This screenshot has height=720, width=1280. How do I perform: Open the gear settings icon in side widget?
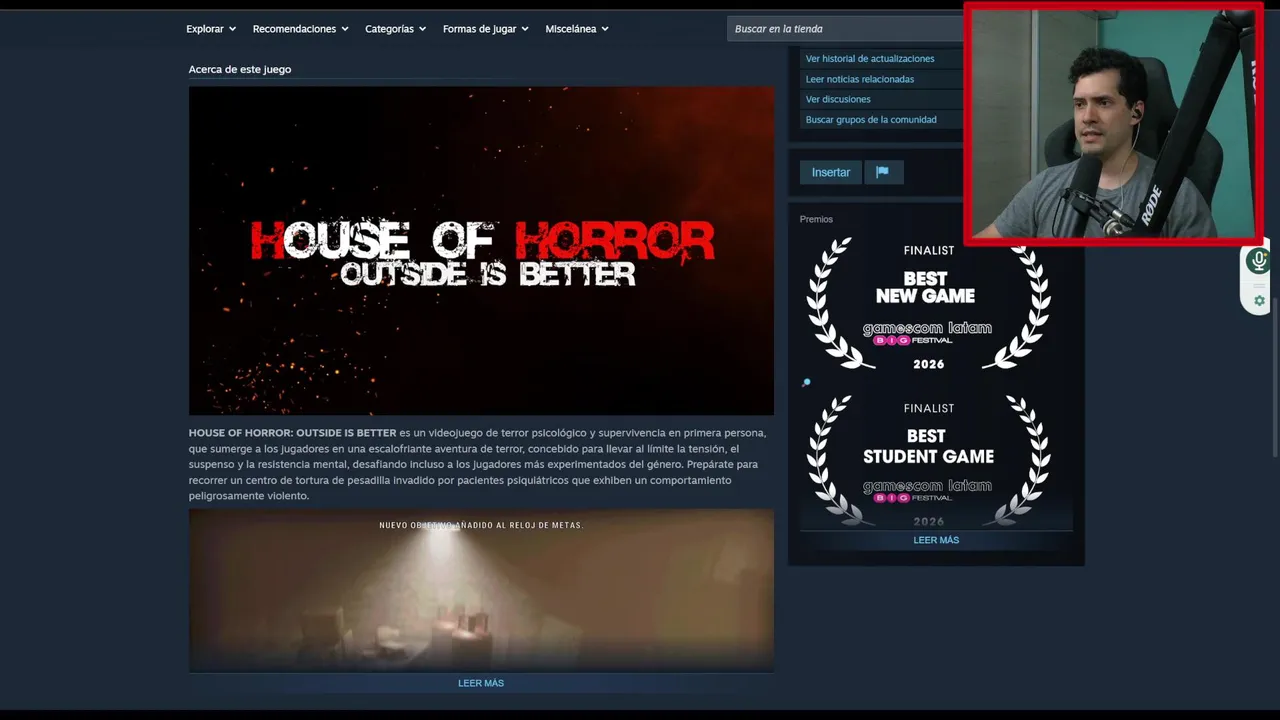(x=1259, y=301)
